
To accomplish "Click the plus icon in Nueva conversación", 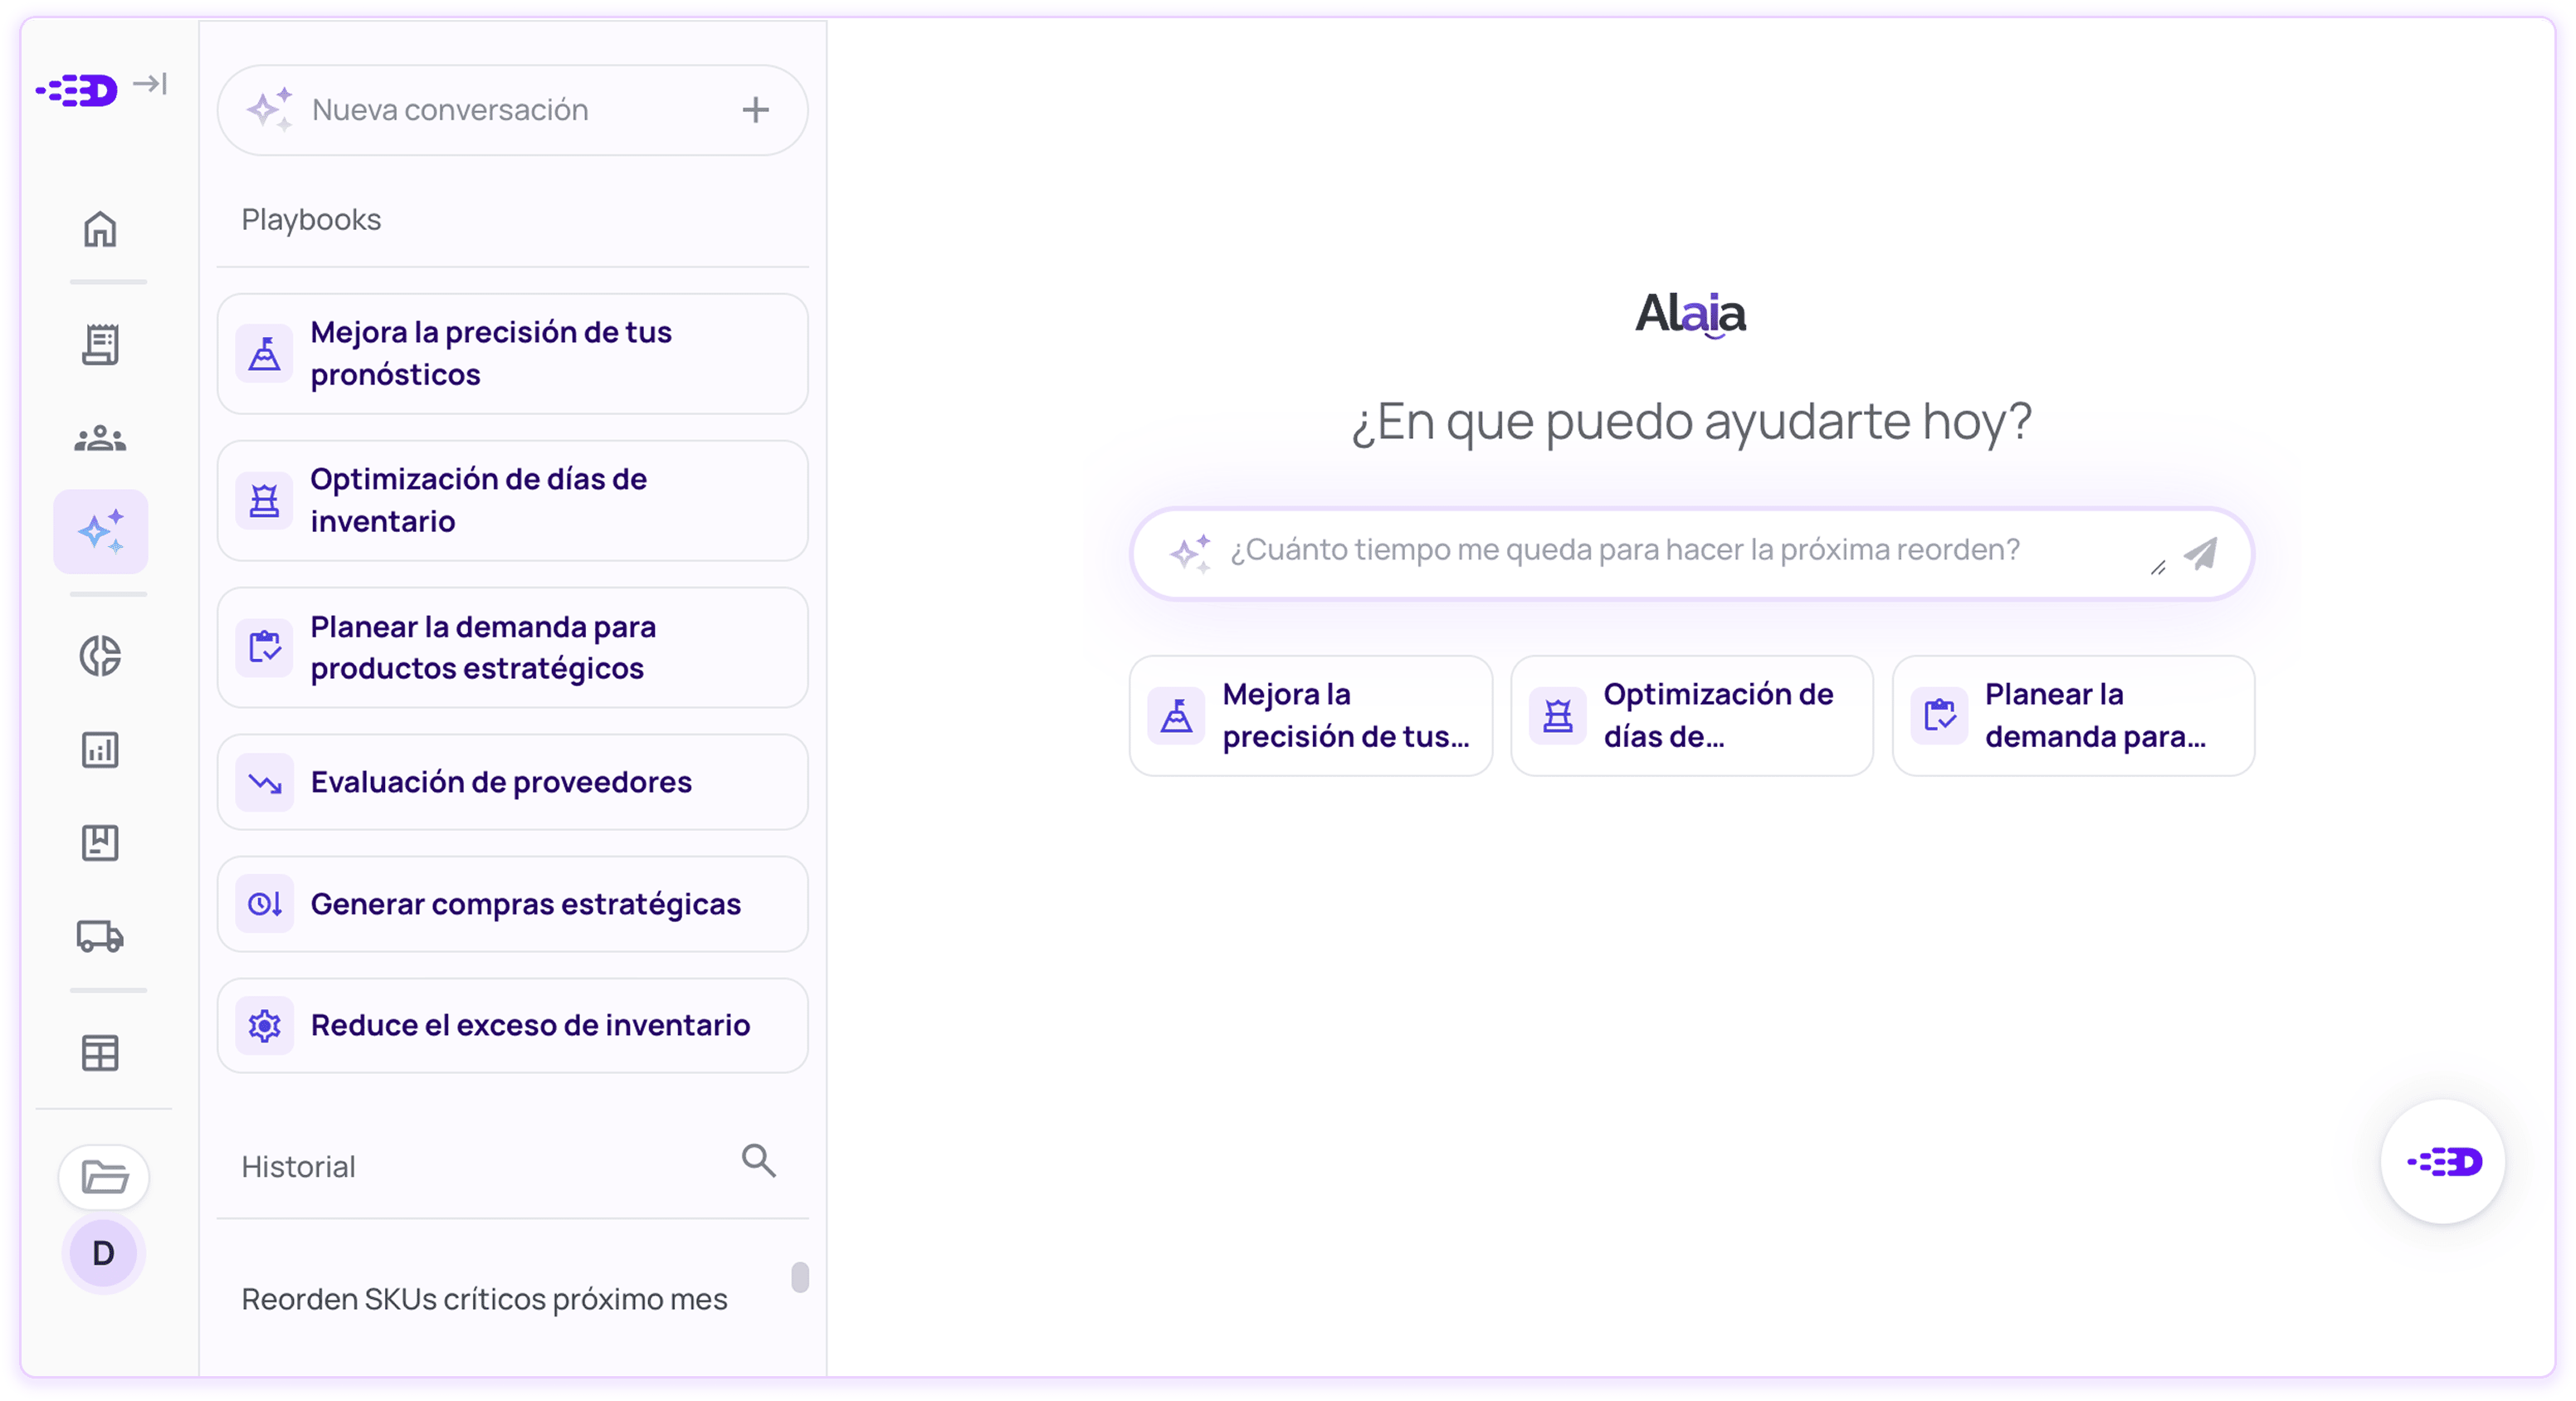I will 756,110.
